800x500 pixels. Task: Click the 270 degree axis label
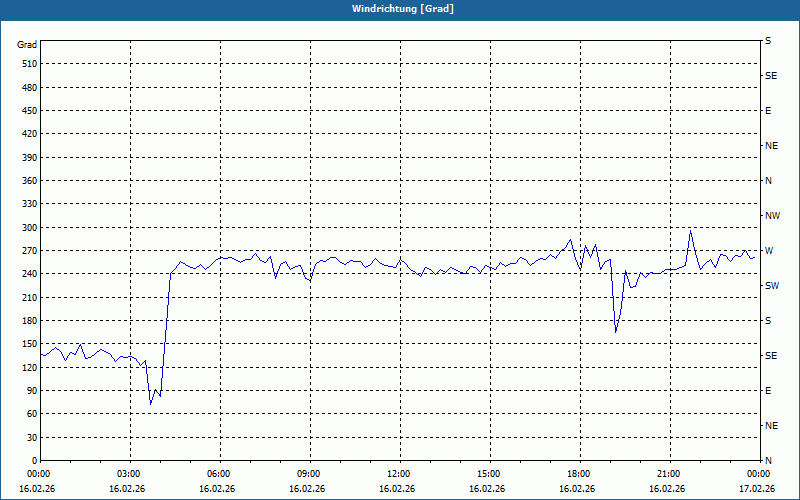point(30,251)
